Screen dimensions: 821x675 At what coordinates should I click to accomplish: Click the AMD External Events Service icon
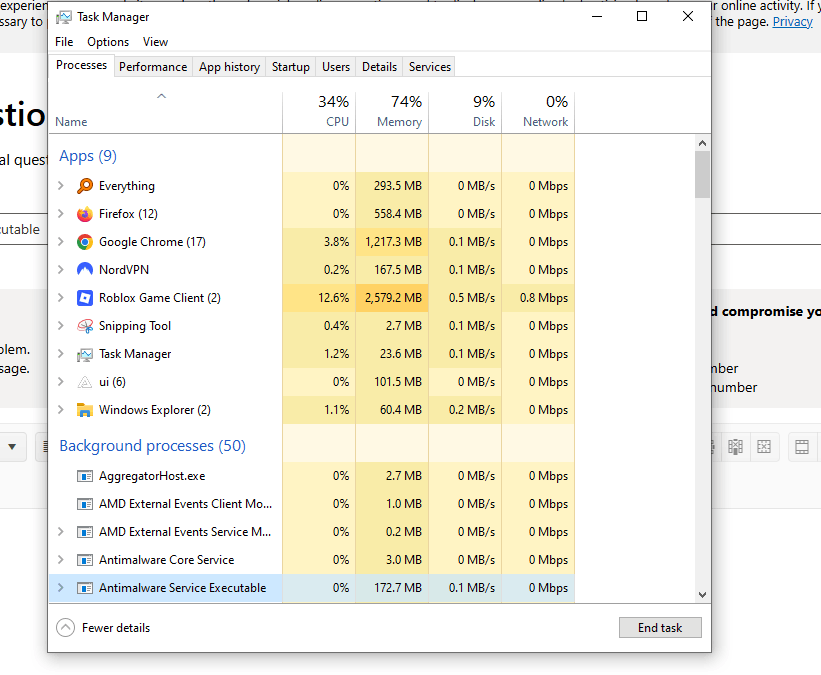click(x=85, y=532)
